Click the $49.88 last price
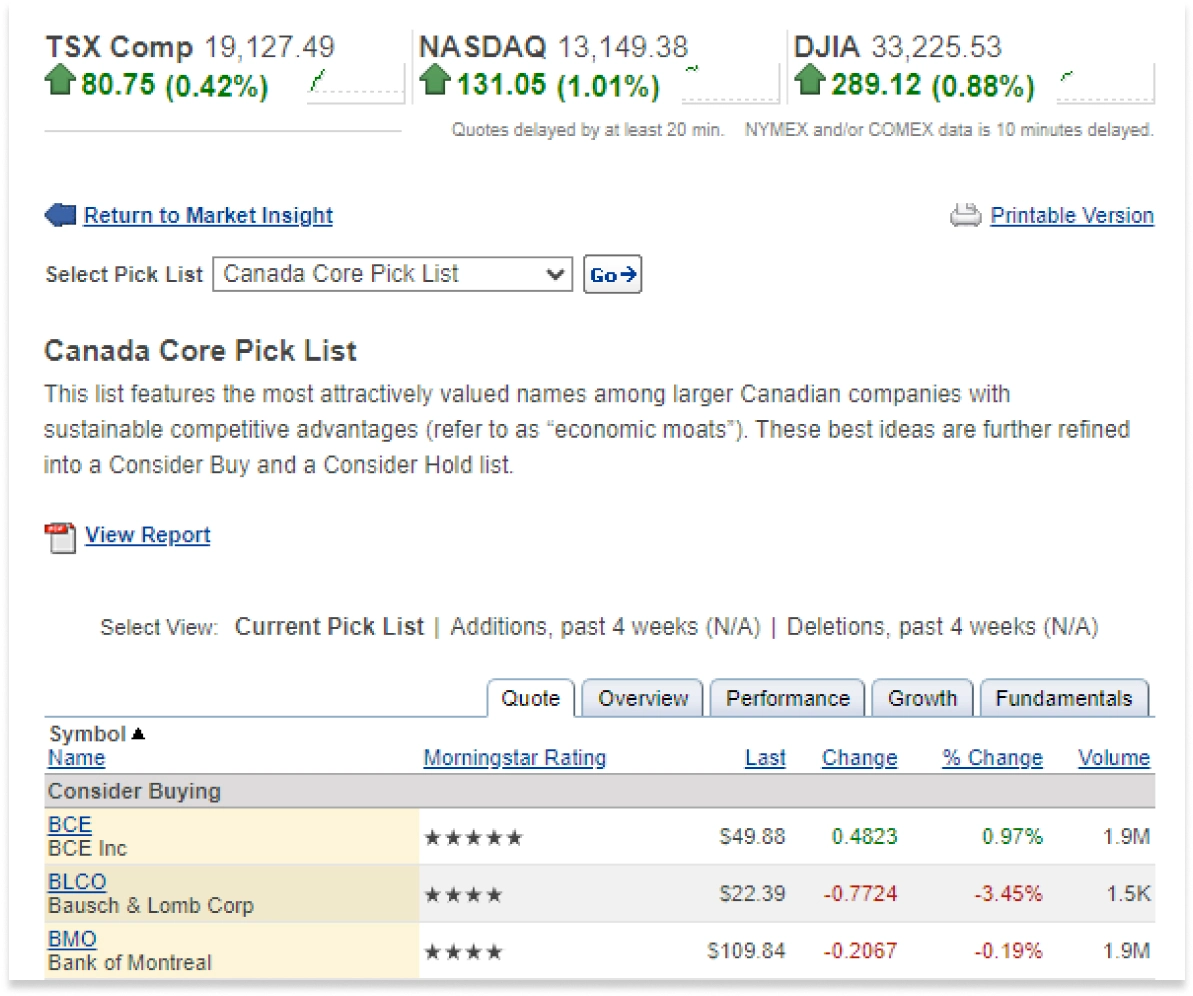Screen dimensions: 1193x996 click(752, 837)
